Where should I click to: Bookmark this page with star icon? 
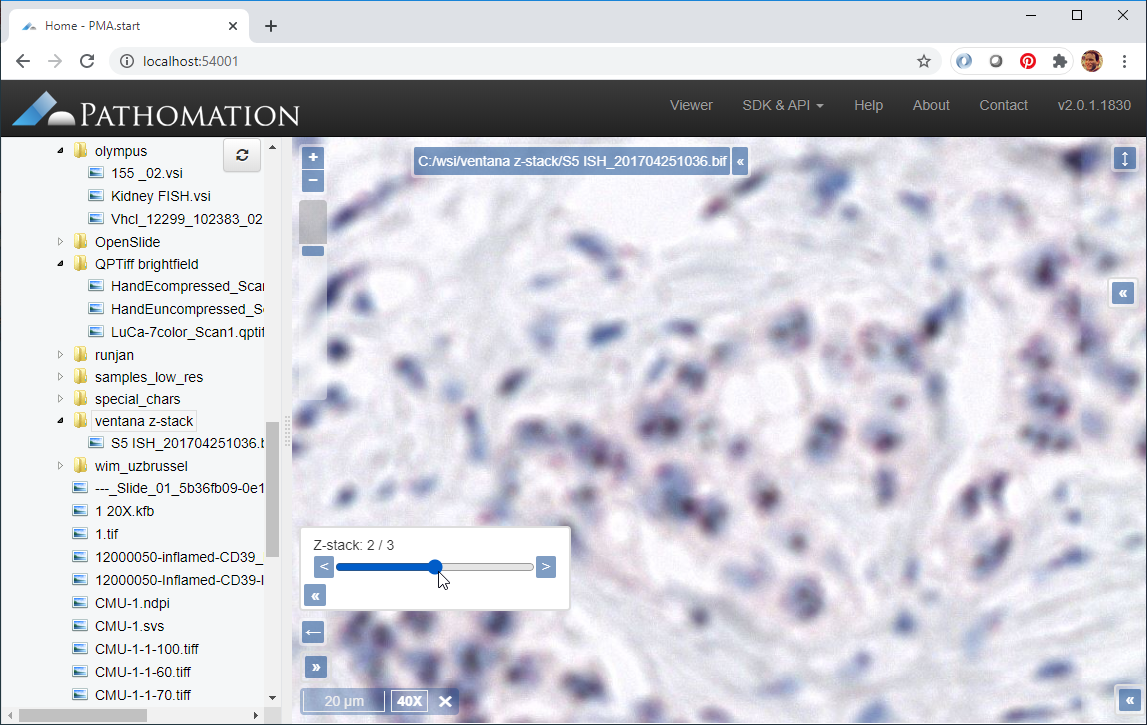pyautogui.click(x=924, y=61)
